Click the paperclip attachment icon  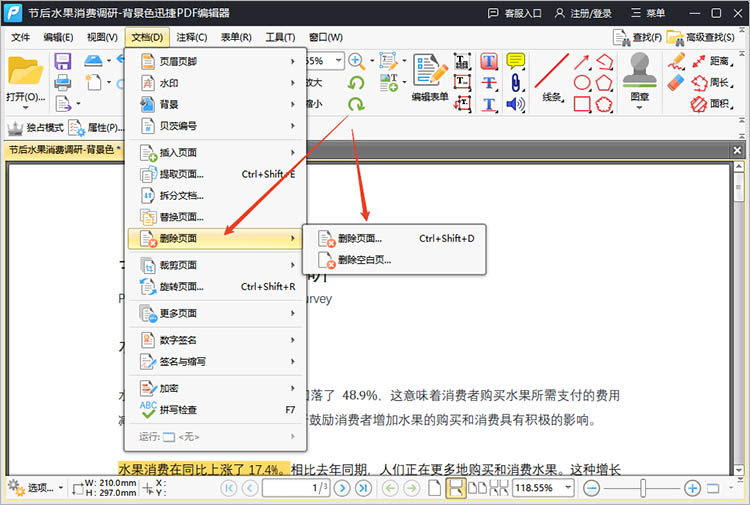point(515,82)
